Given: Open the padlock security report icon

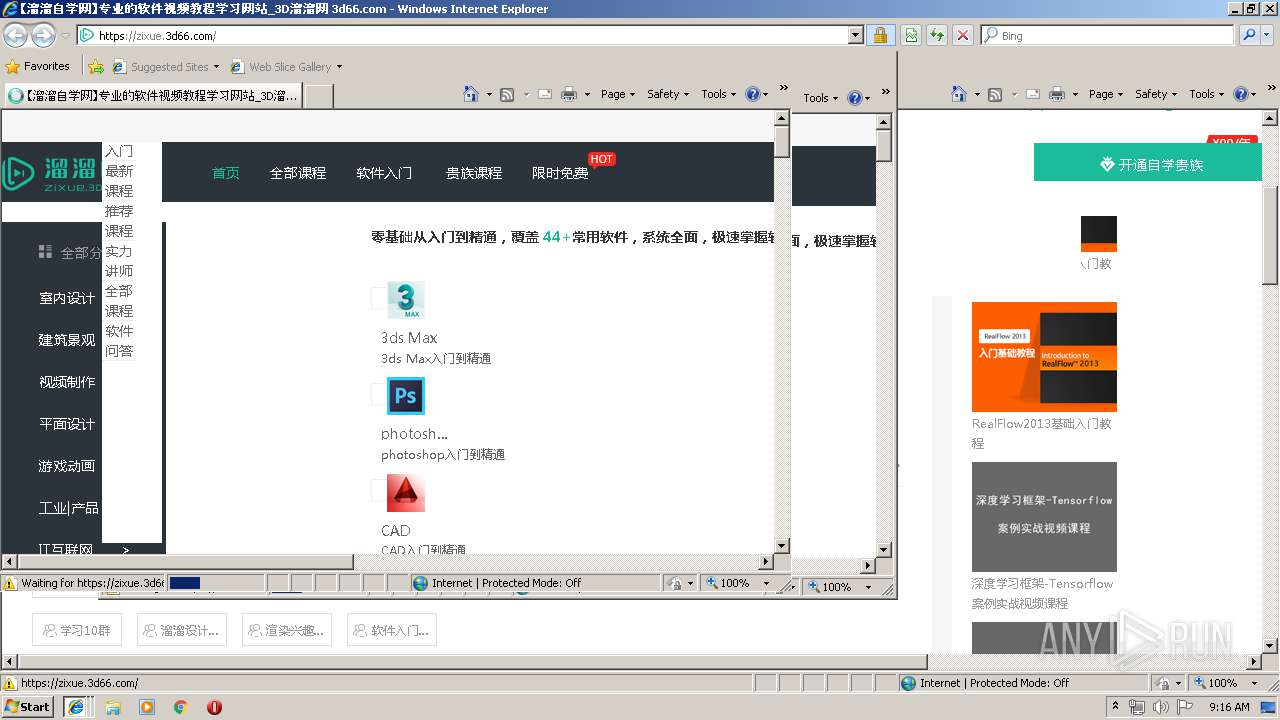Looking at the screenshot, I should click(x=880, y=35).
